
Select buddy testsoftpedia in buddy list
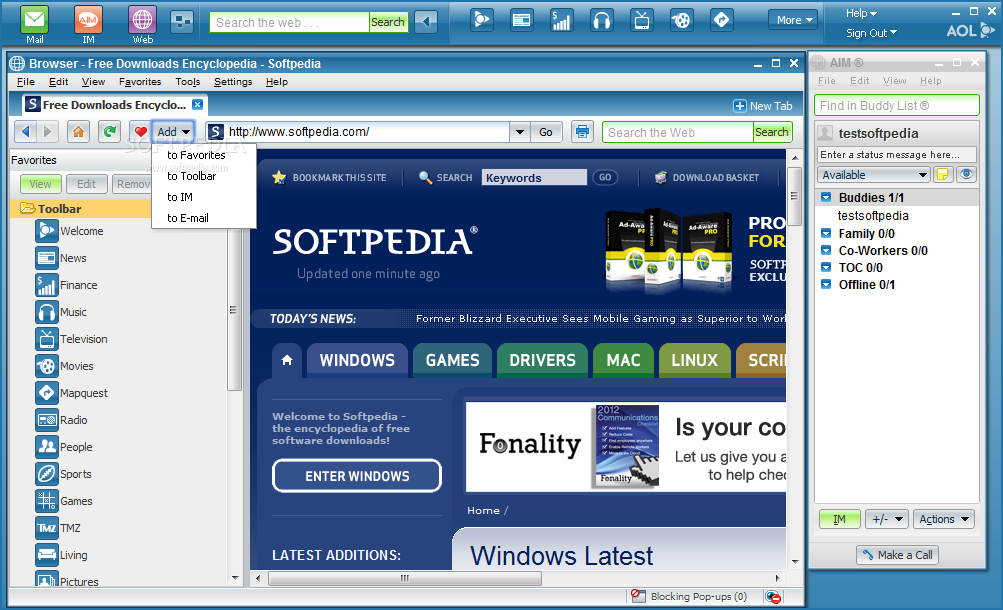coord(873,215)
